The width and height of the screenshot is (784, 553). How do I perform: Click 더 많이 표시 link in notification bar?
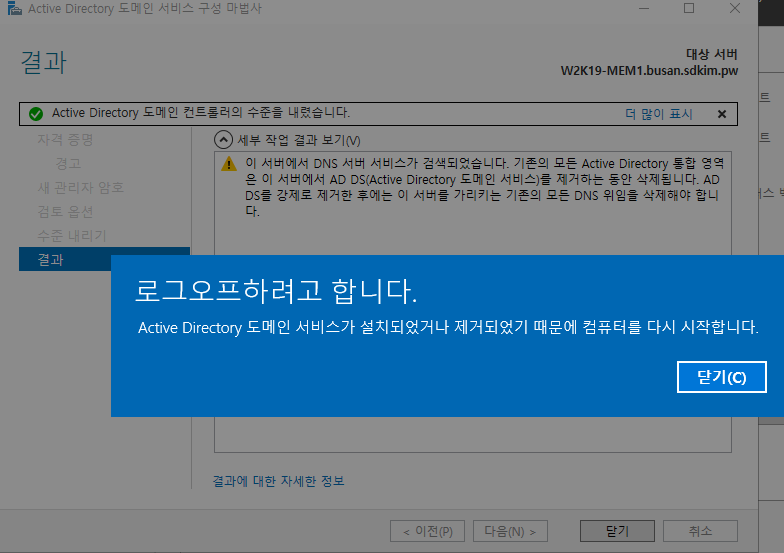coord(659,114)
